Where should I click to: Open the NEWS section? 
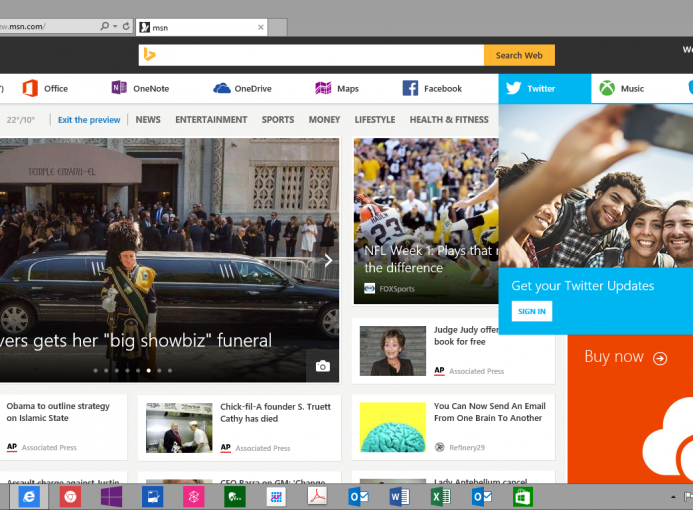tap(148, 120)
